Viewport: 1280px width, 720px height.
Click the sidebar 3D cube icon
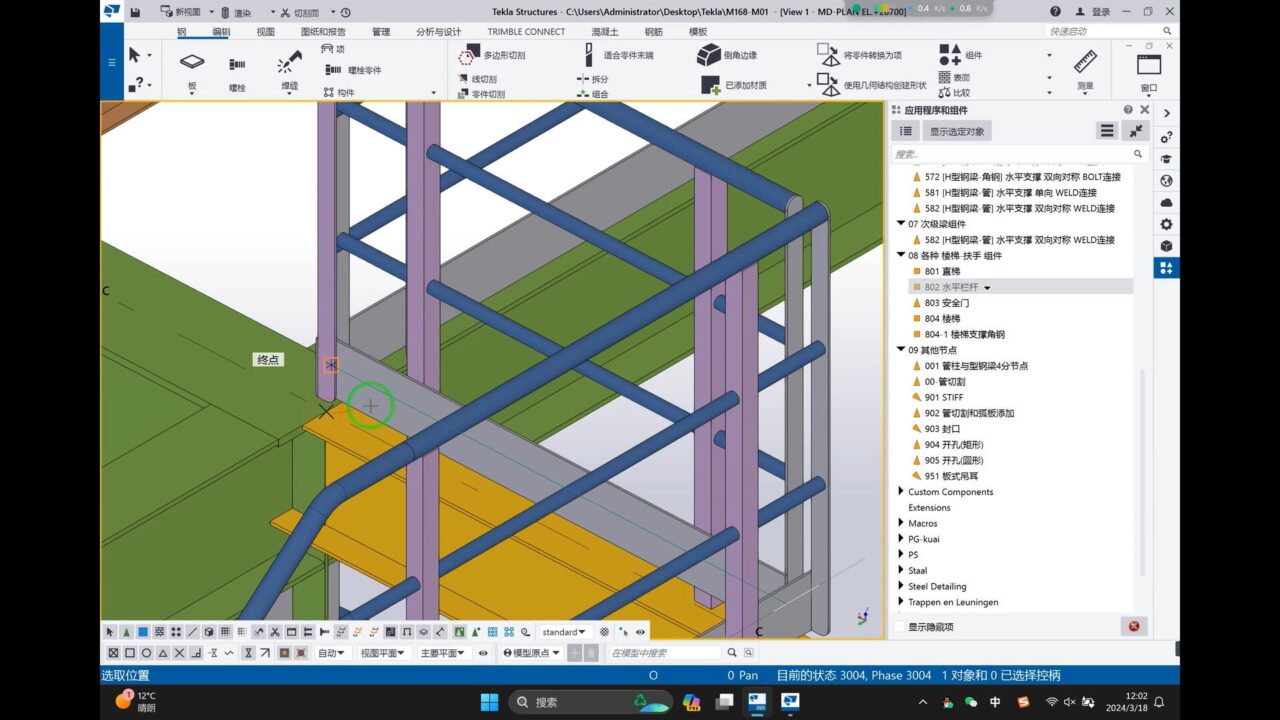(x=1166, y=246)
